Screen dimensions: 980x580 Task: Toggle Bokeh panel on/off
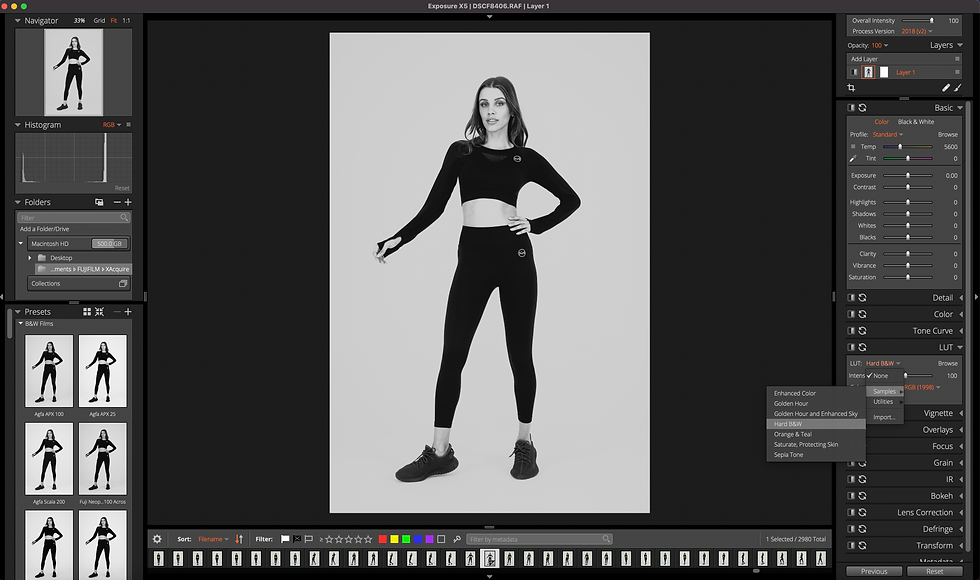pyautogui.click(x=851, y=496)
